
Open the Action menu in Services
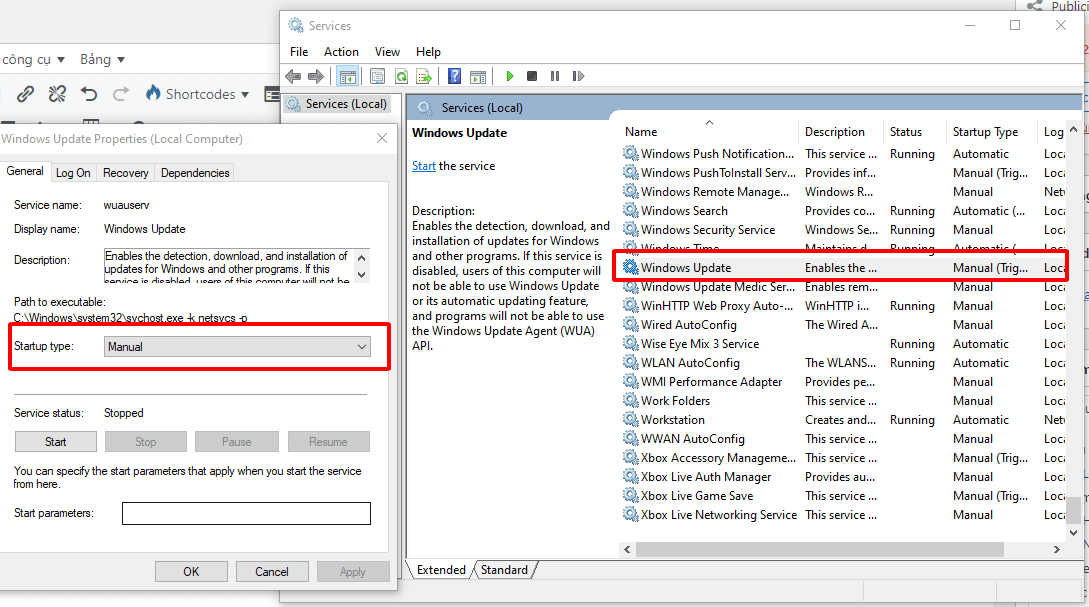[341, 52]
